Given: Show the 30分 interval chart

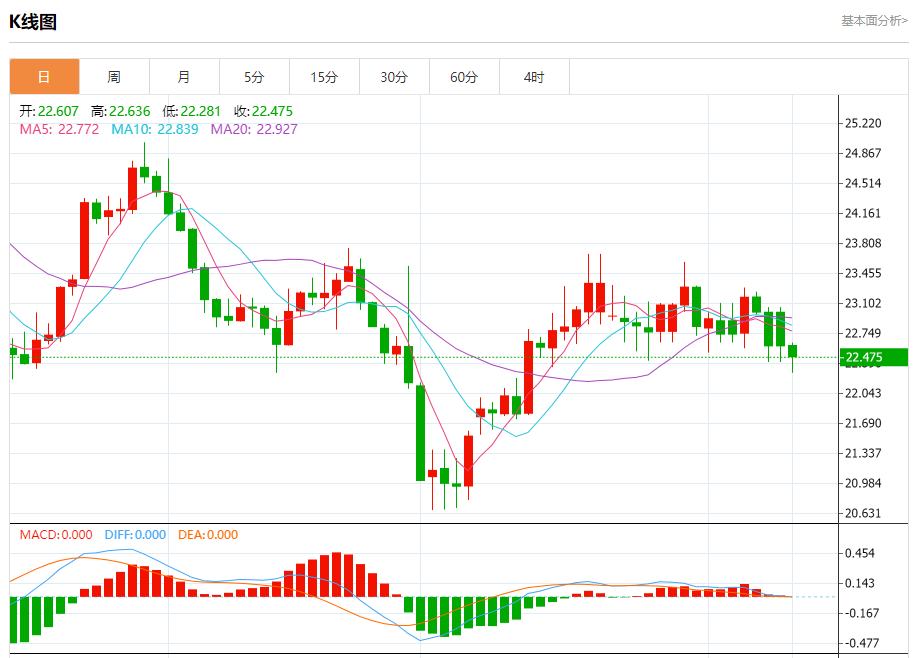Looking at the screenshot, I should tap(394, 77).
